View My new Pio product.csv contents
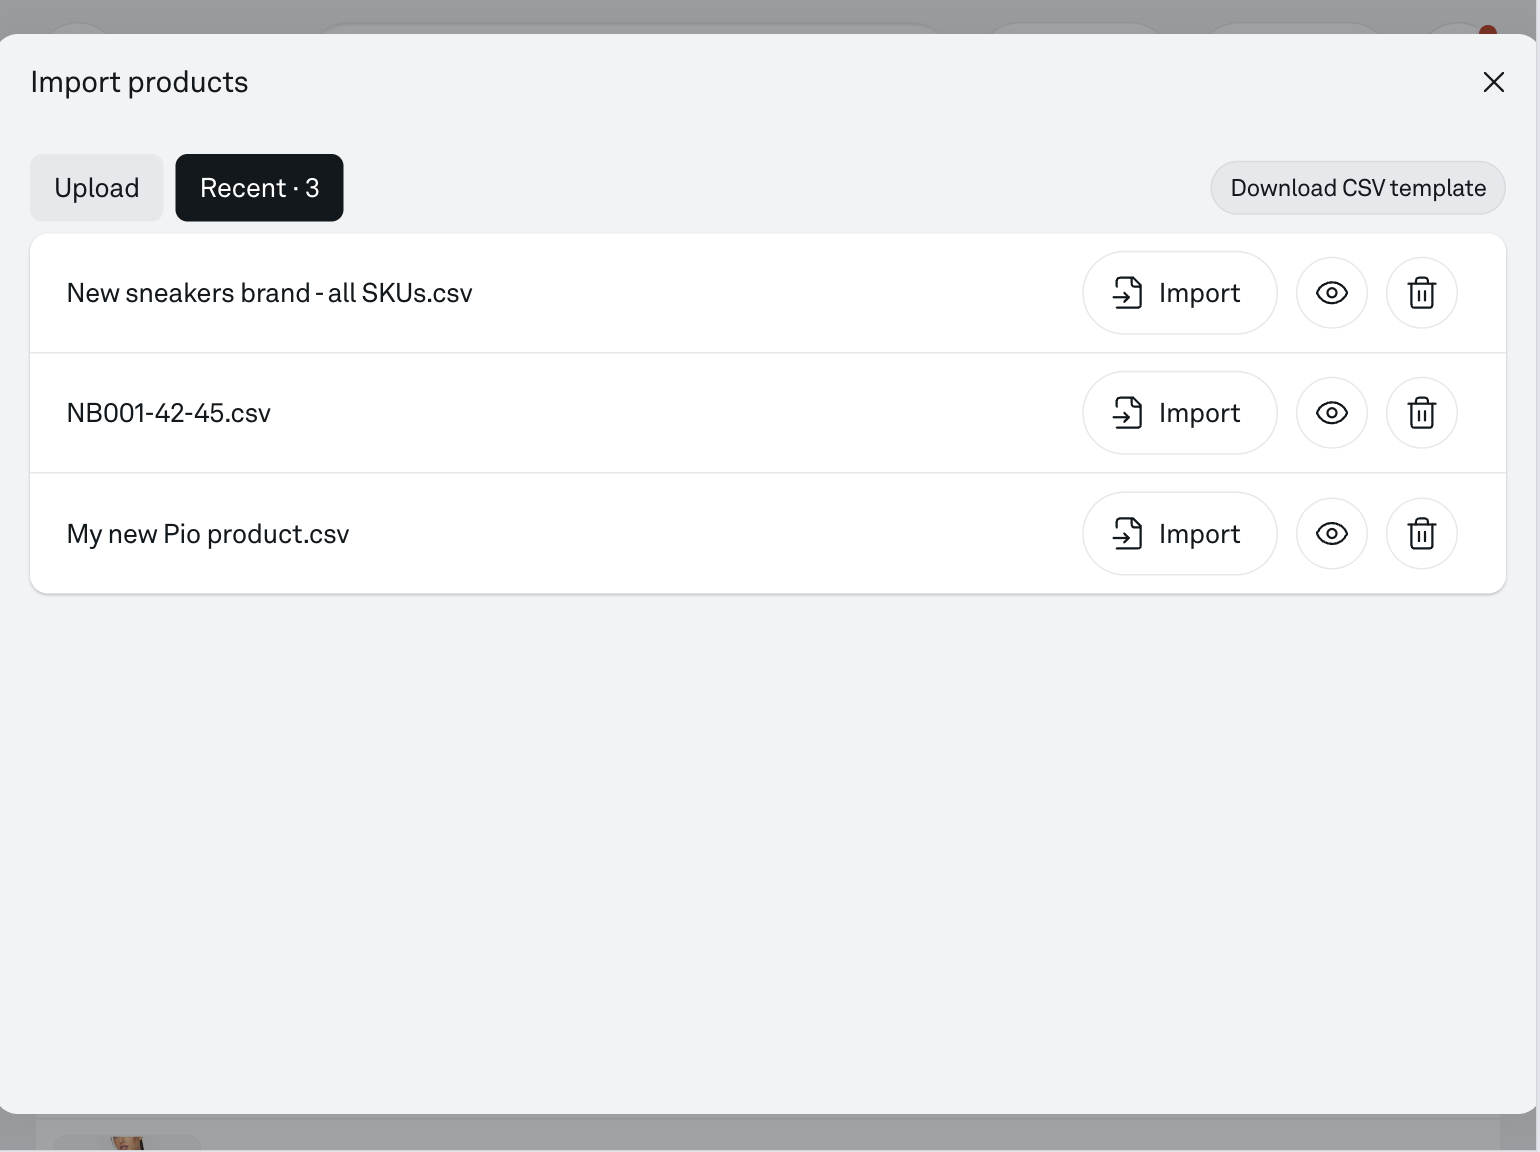Screen dimensions: 1540x1152 coord(1331,534)
